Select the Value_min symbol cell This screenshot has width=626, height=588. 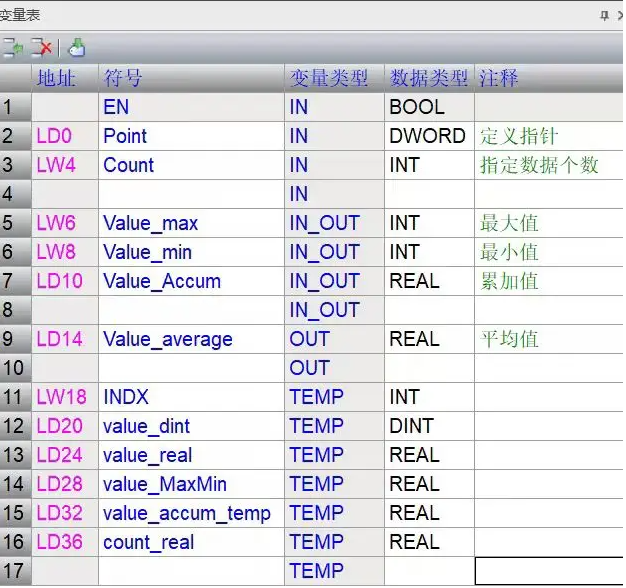191,252
